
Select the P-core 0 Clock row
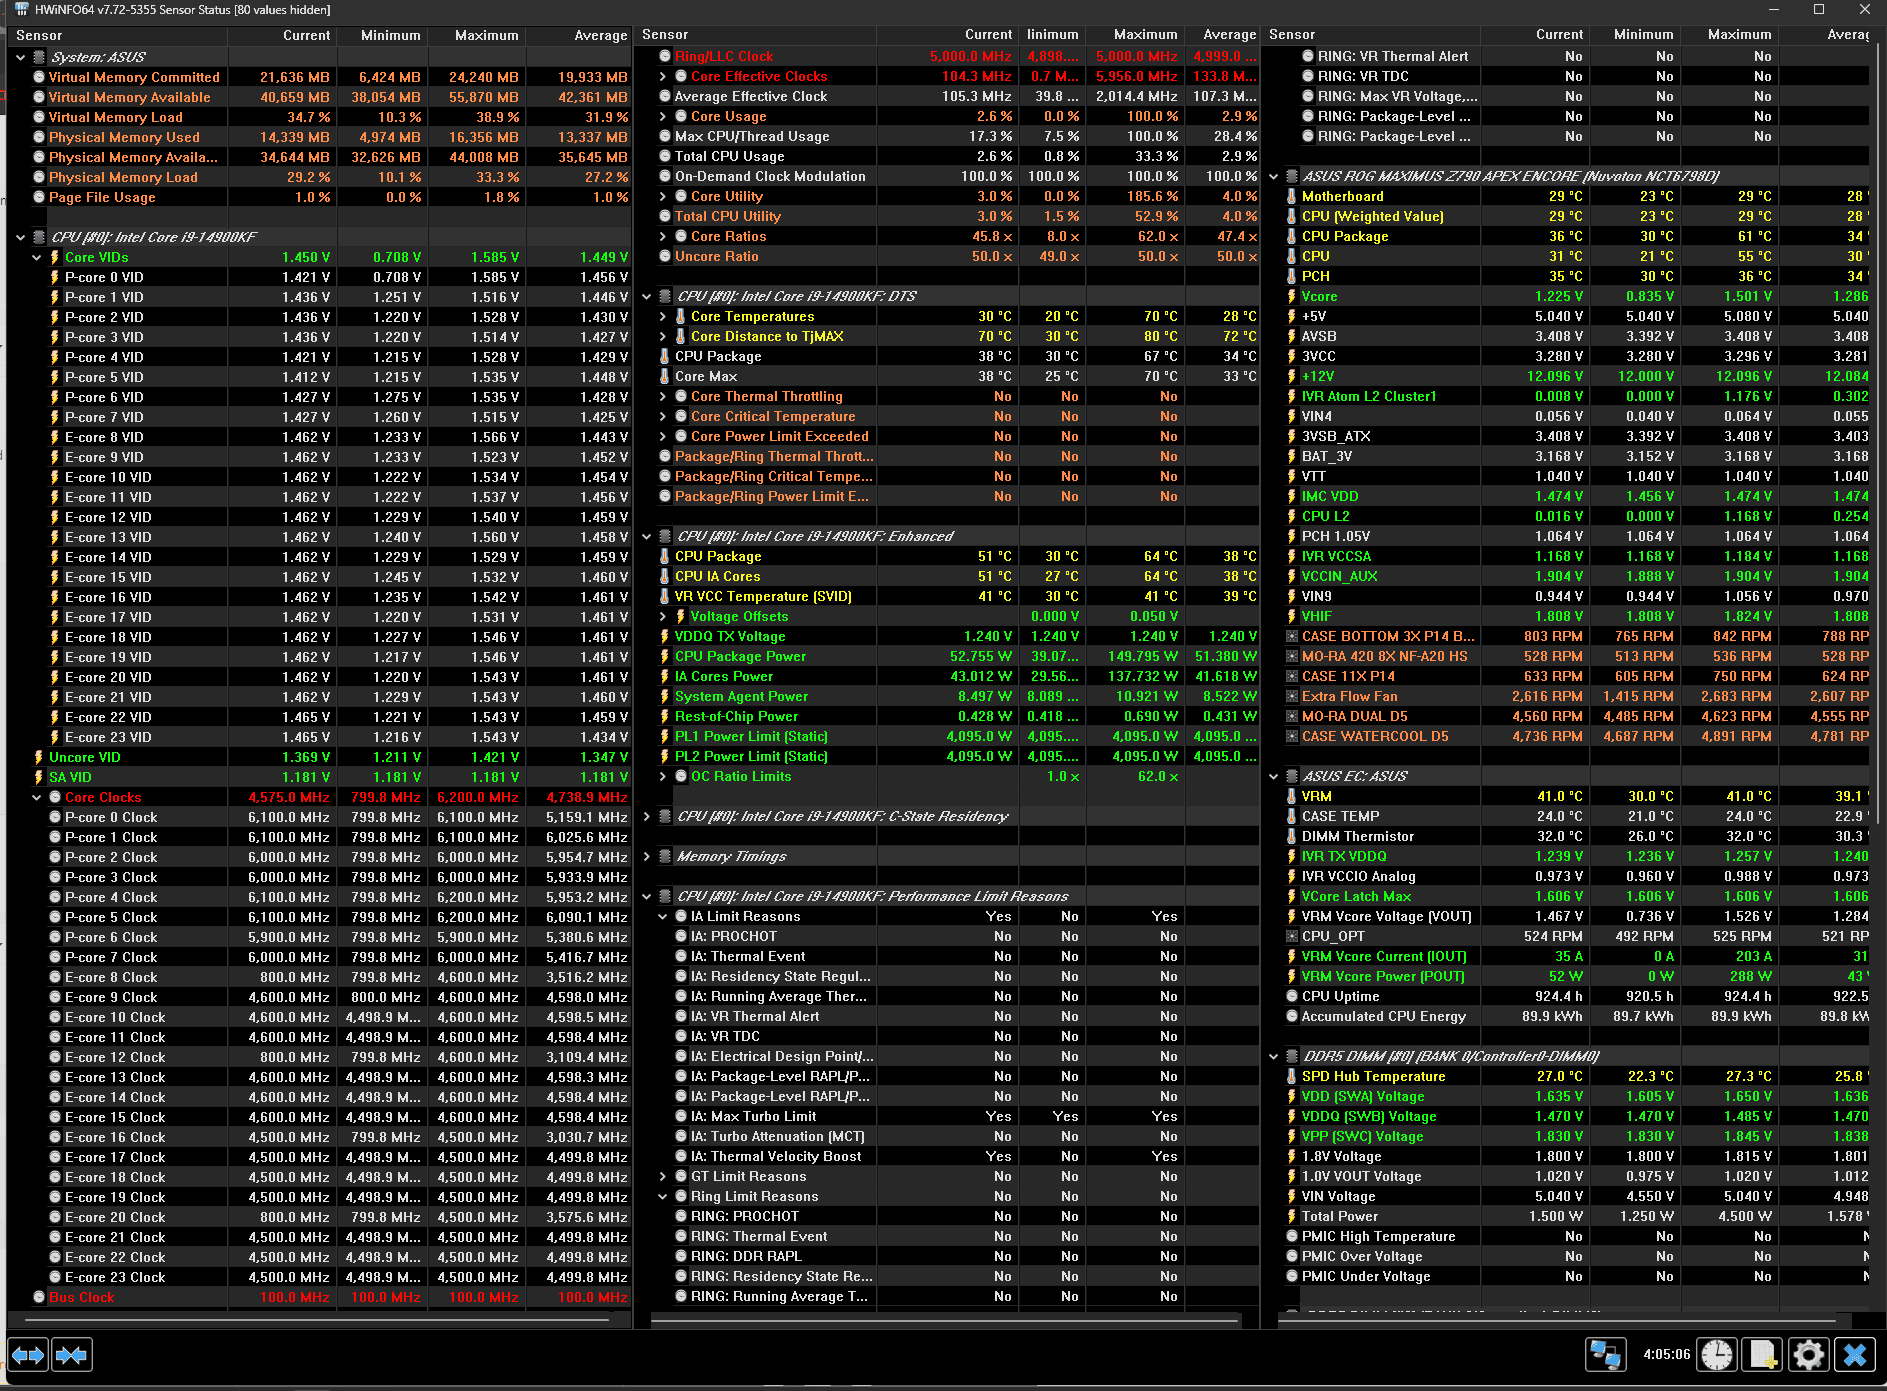click(319, 817)
